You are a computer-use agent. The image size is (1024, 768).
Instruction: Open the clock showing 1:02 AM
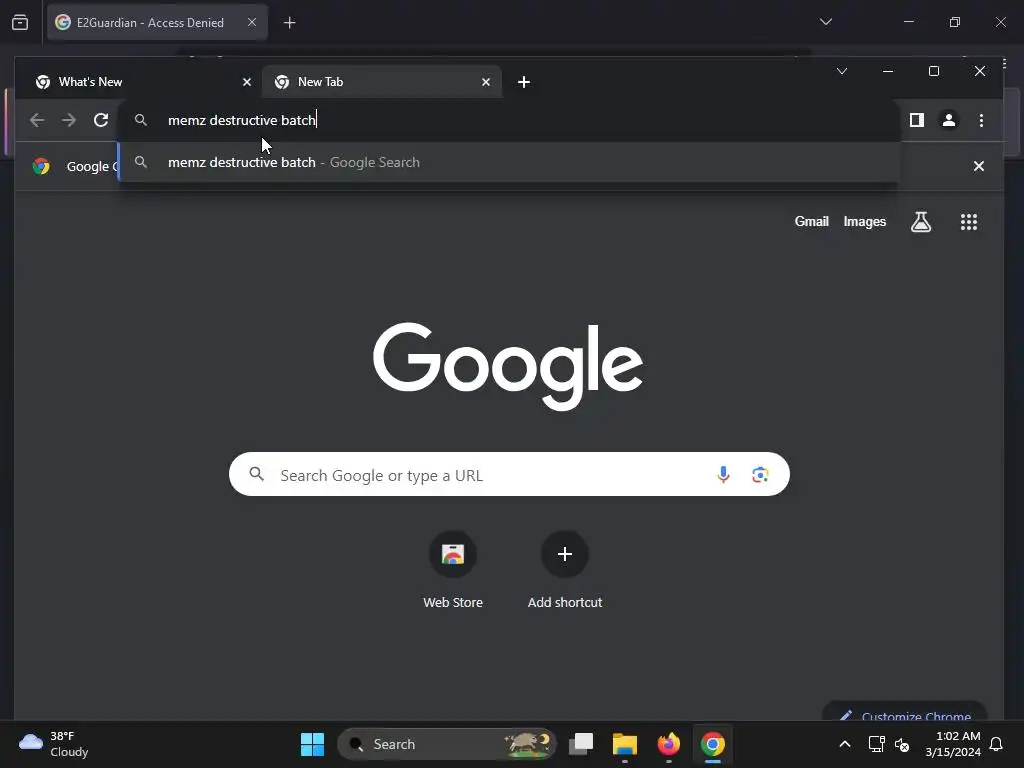tap(953, 744)
